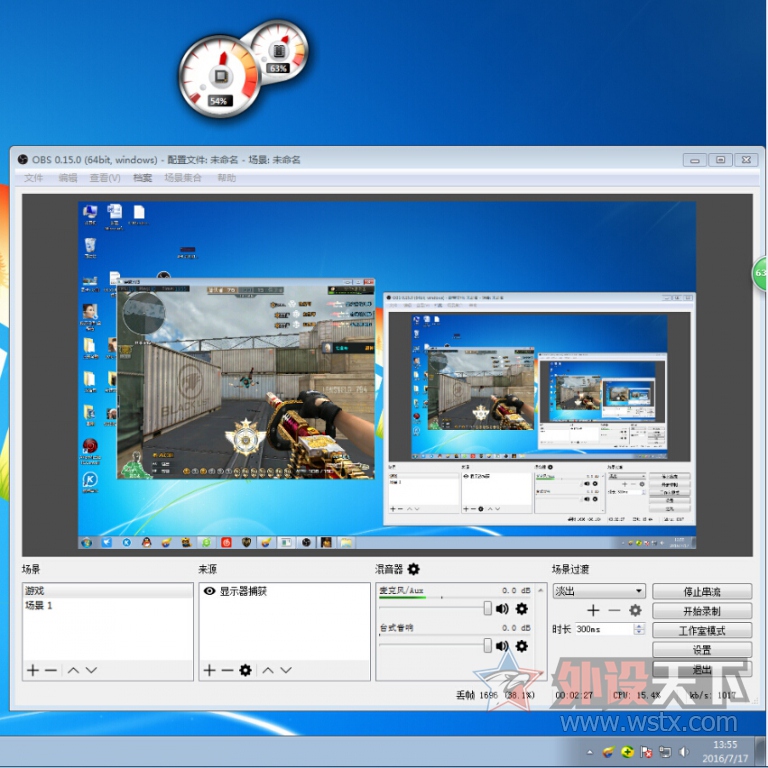Click the kb/s 1017 bitrate status
The width and height of the screenshot is (768, 768).
[713, 695]
